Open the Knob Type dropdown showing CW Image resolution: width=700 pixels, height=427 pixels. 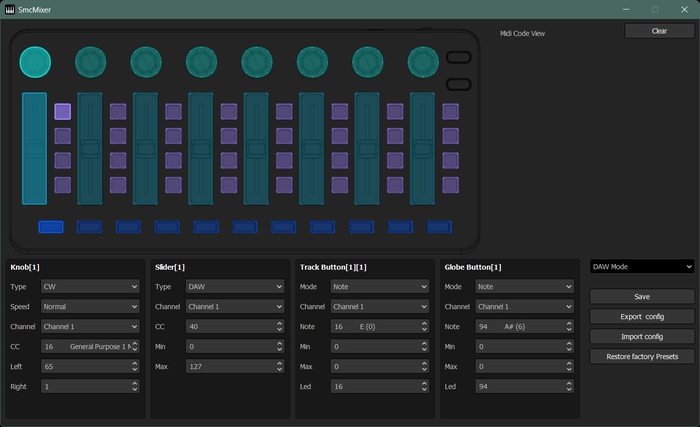(89, 286)
